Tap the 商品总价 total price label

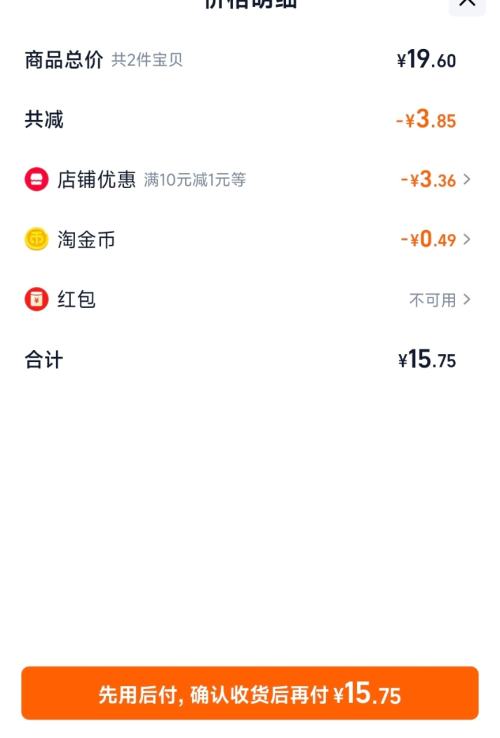click(64, 60)
